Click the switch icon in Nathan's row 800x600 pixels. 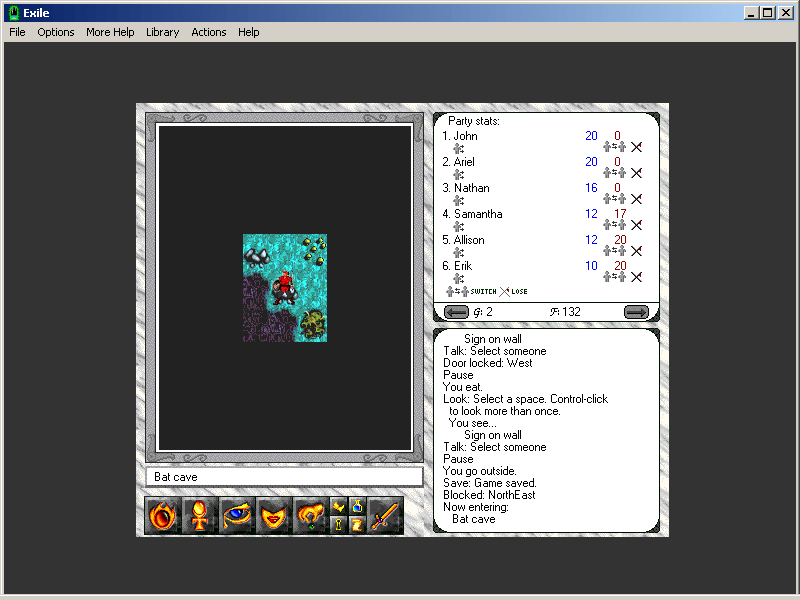click(614, 199)
